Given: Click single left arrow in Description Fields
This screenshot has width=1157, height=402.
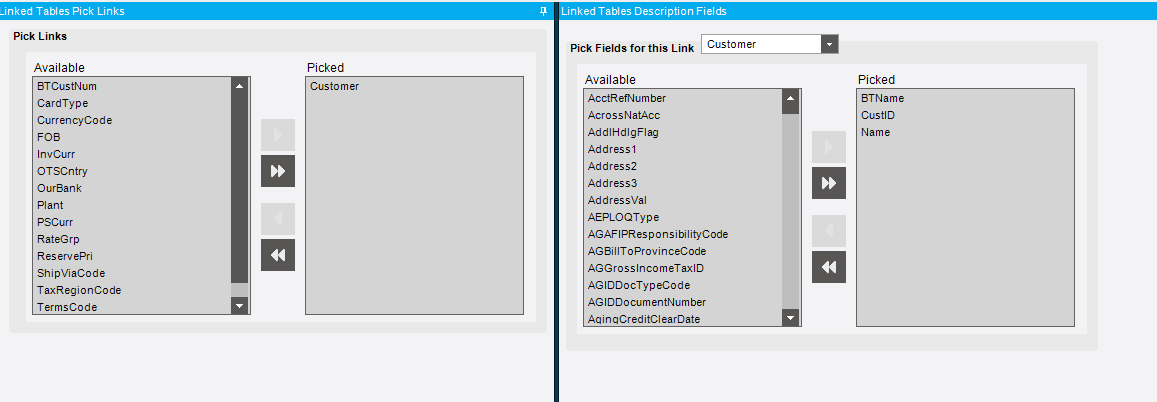Looking at the screenshot, I should [829, 231].
